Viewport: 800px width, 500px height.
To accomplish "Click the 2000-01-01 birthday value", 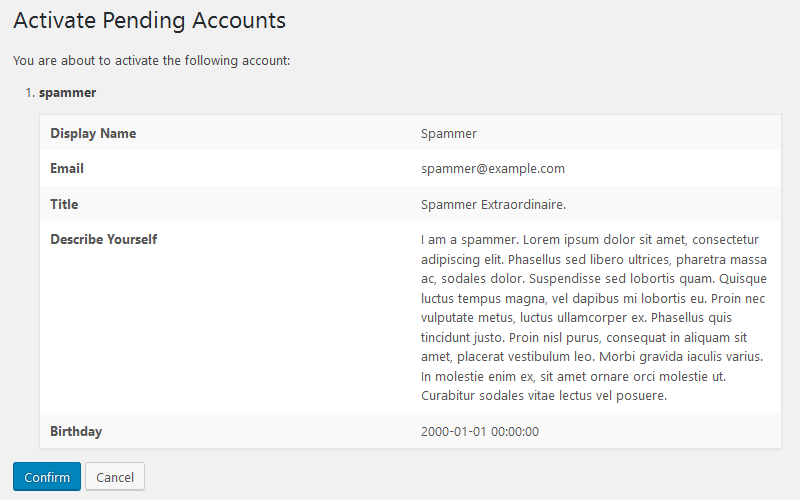I will pos(480,432).
